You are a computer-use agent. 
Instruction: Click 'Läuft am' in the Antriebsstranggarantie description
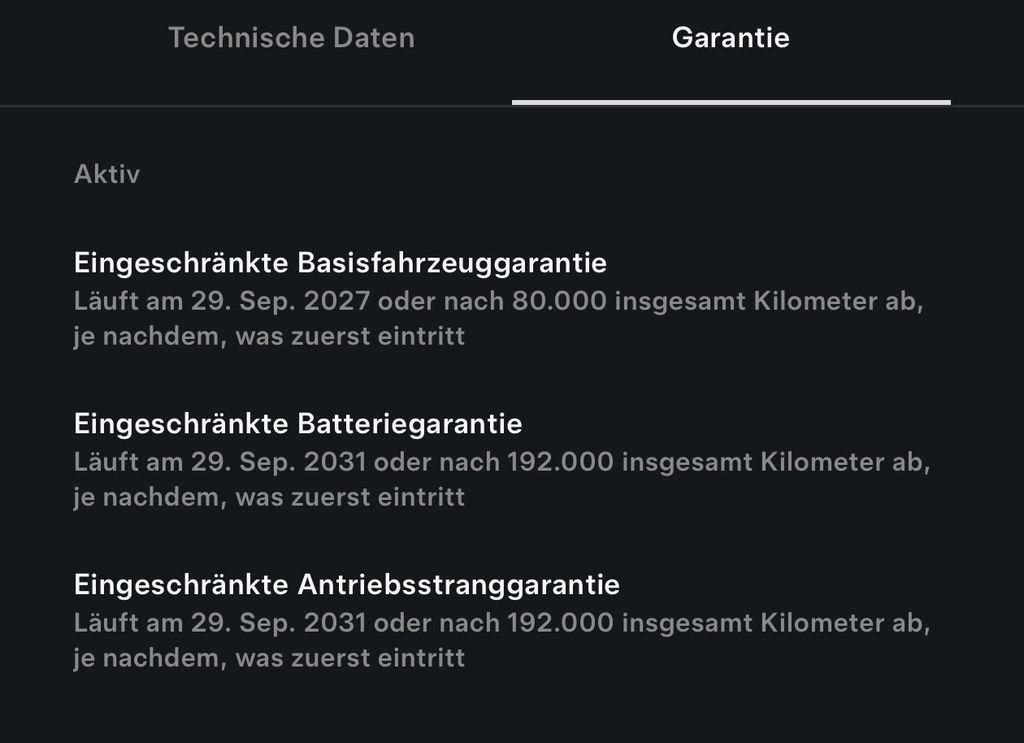pyautogui.click(x=128, y=623)
